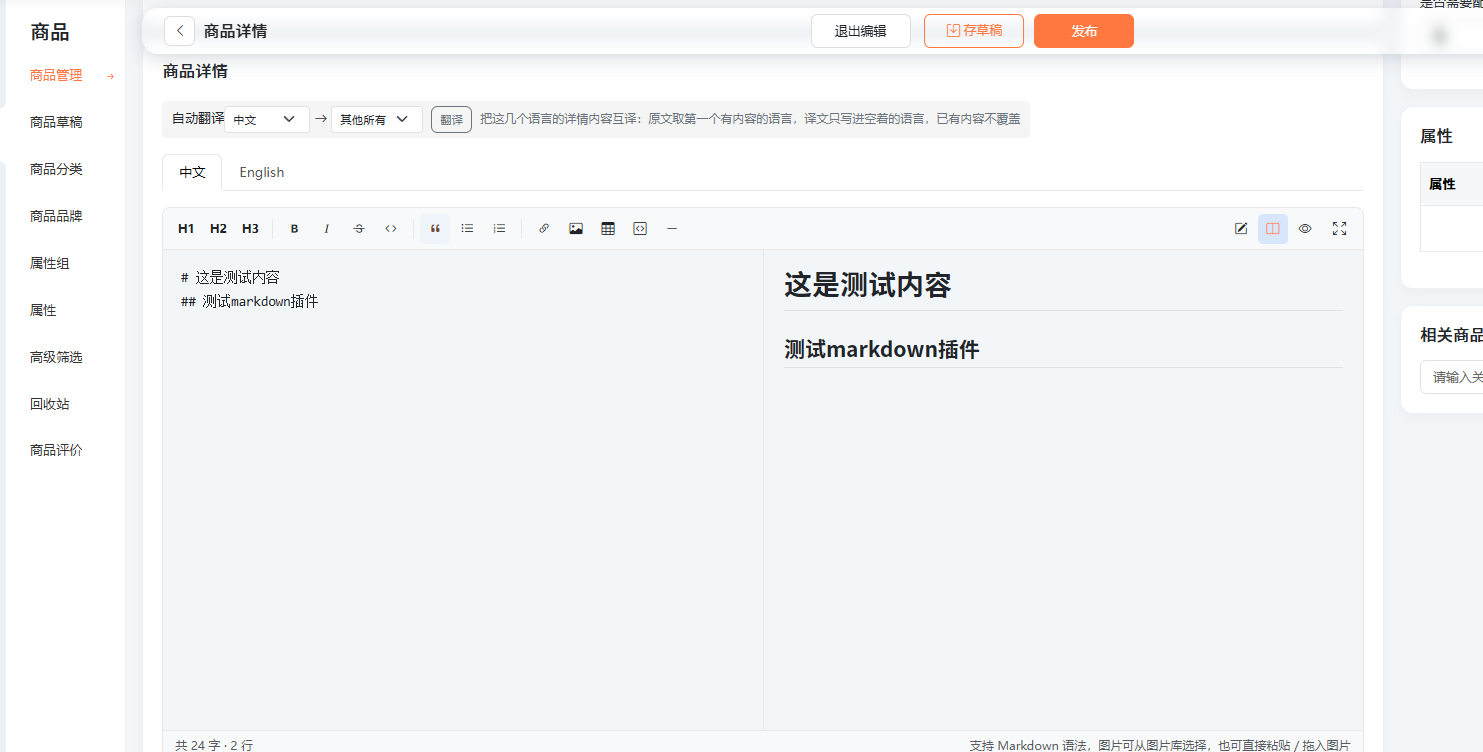Insert a numbered list

point(499,229)
